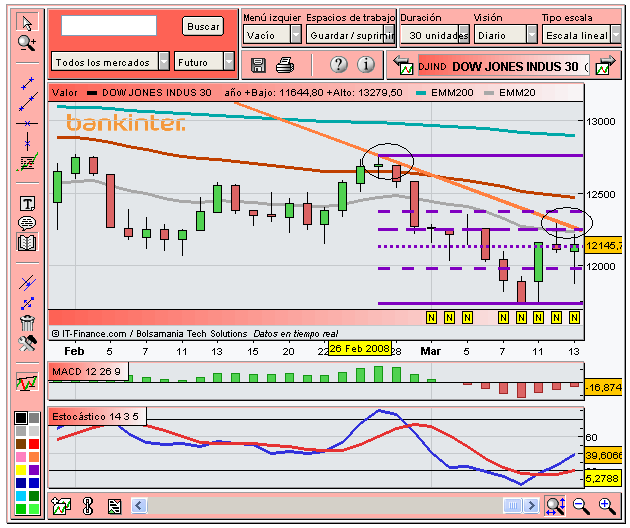Pick the cyan color swatch

[x=21, y=496]
